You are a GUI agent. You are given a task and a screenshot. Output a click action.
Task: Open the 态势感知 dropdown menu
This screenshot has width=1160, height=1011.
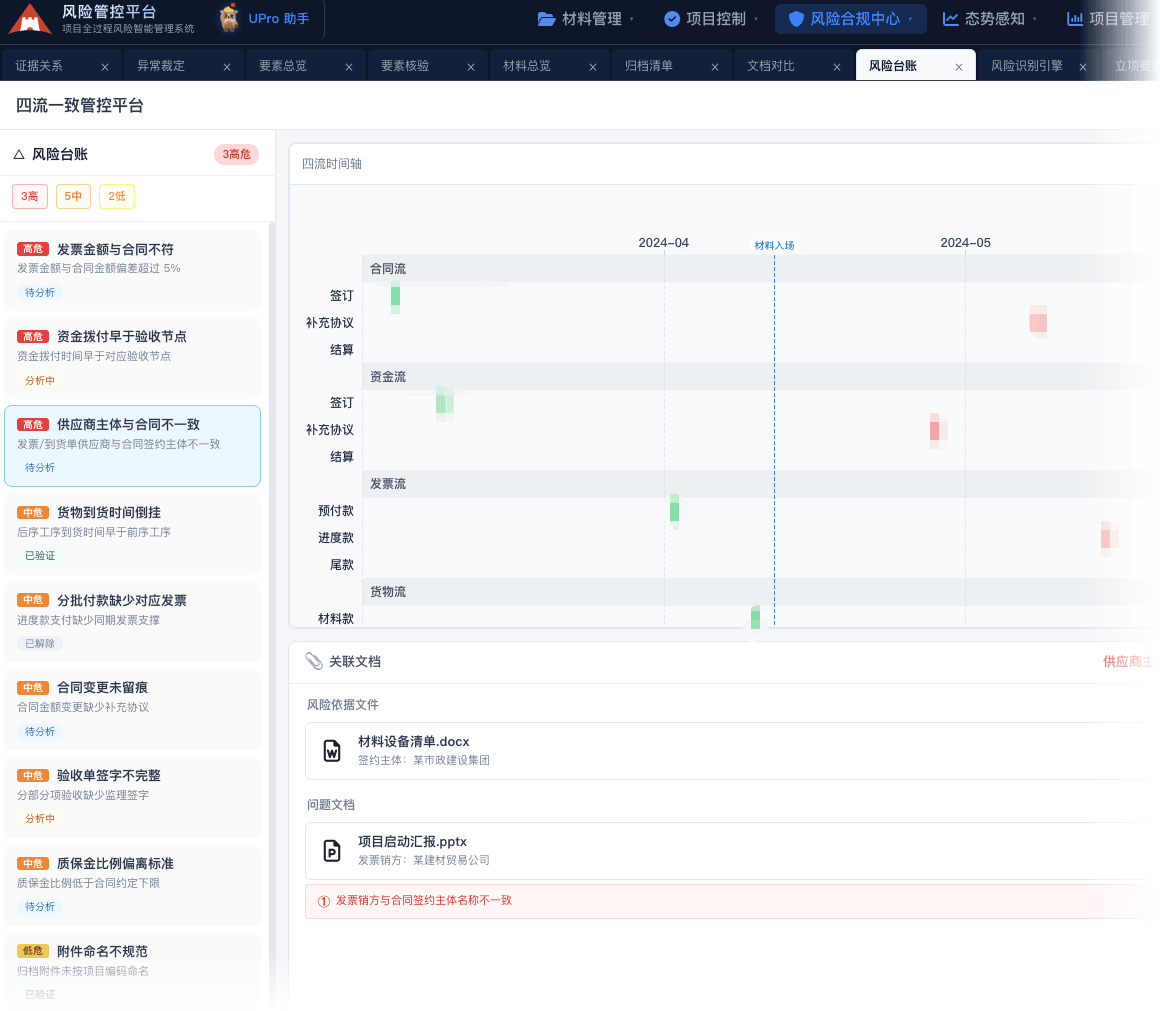989,18
